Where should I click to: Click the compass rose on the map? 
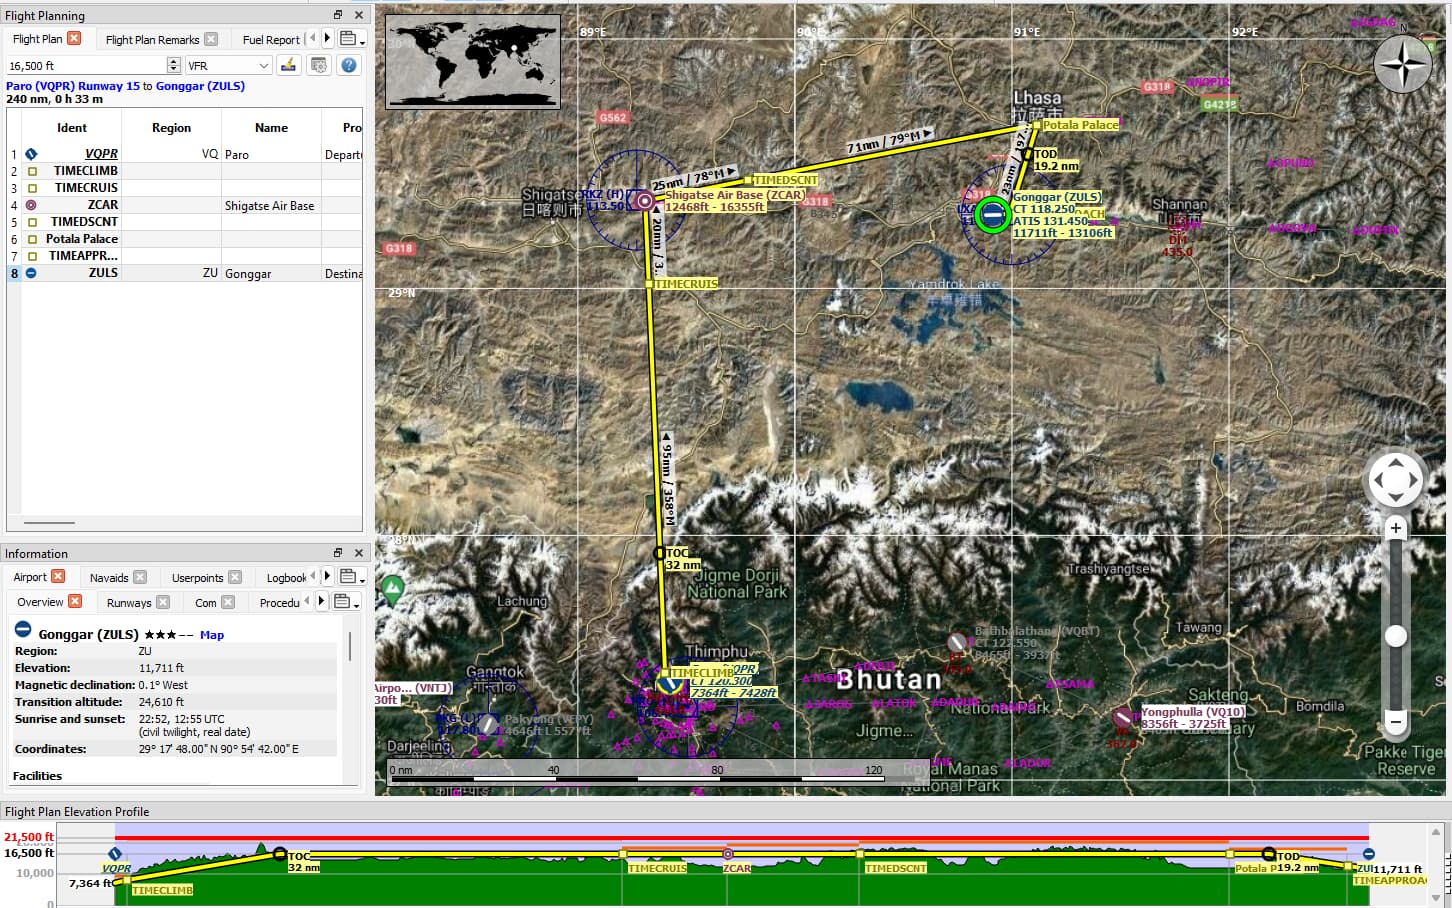(1402, 65)
